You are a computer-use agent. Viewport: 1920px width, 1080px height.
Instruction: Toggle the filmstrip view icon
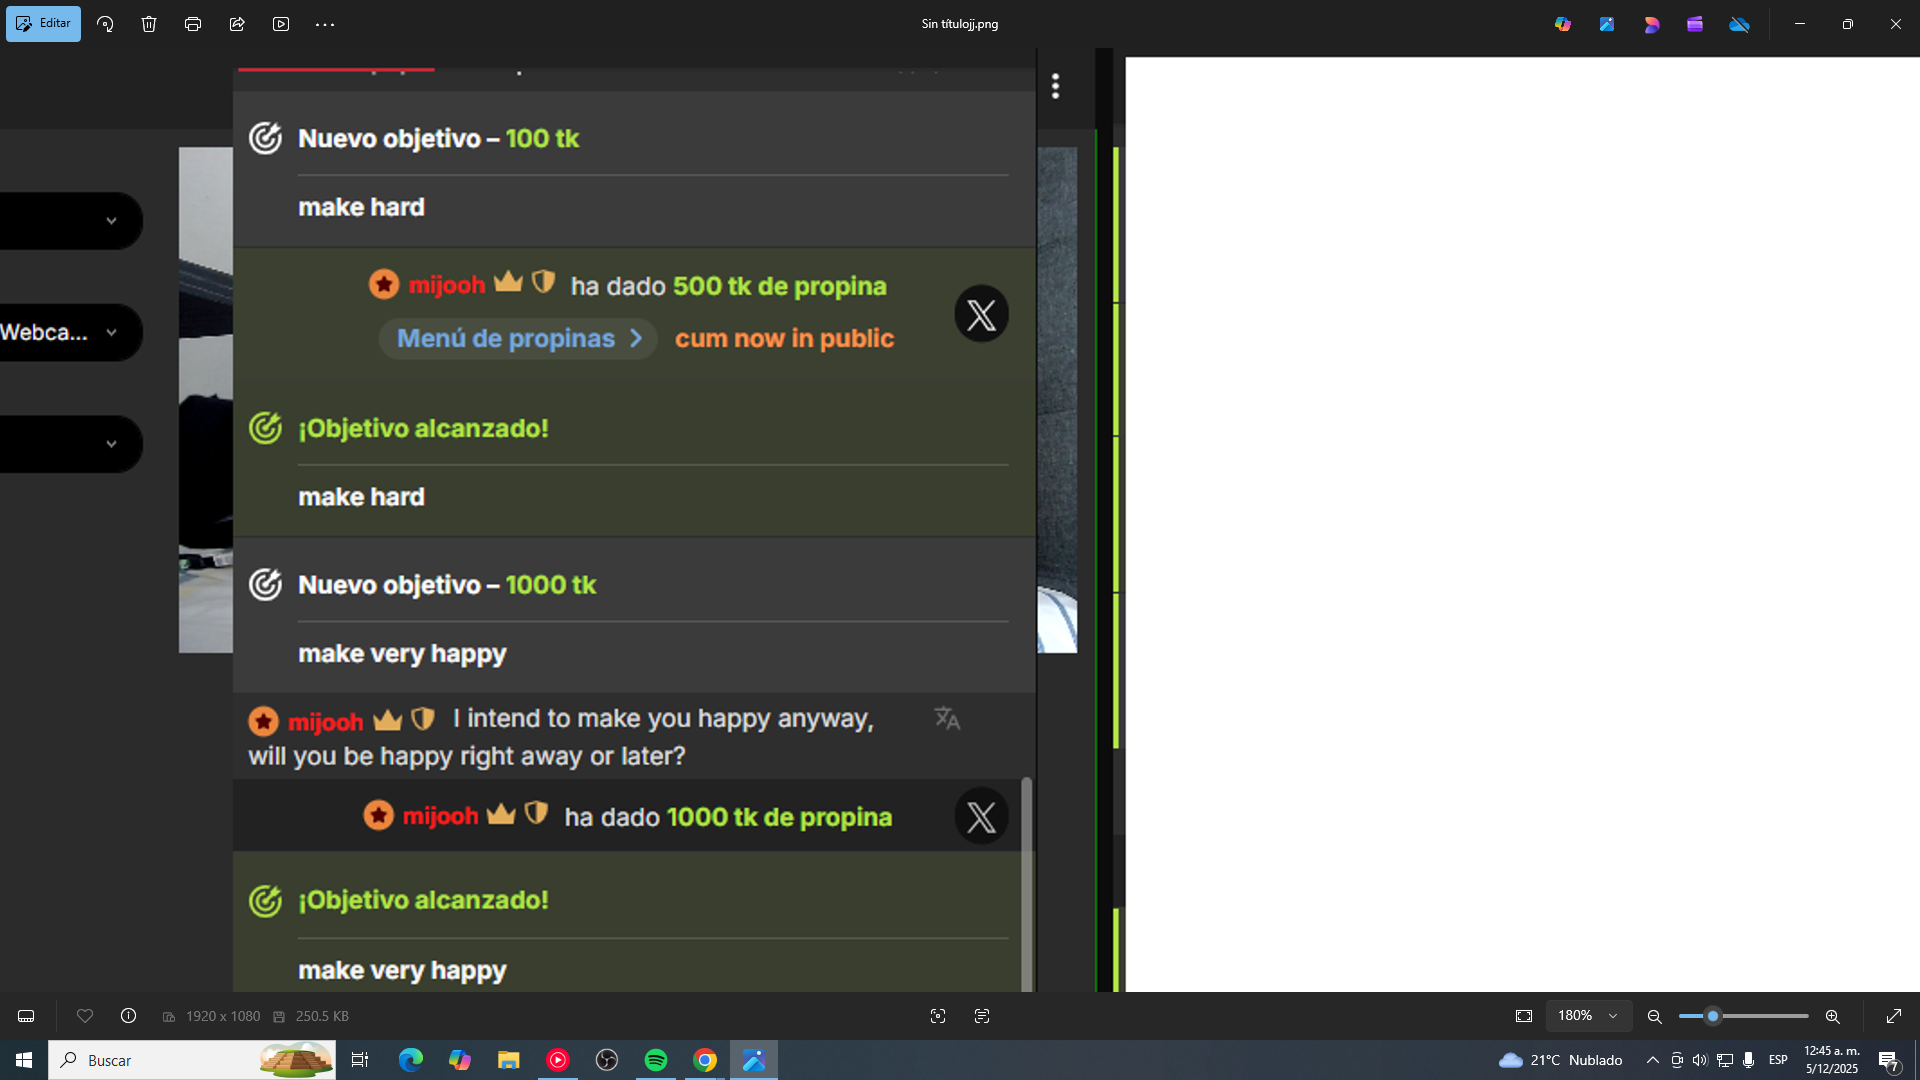[26, 1016]
